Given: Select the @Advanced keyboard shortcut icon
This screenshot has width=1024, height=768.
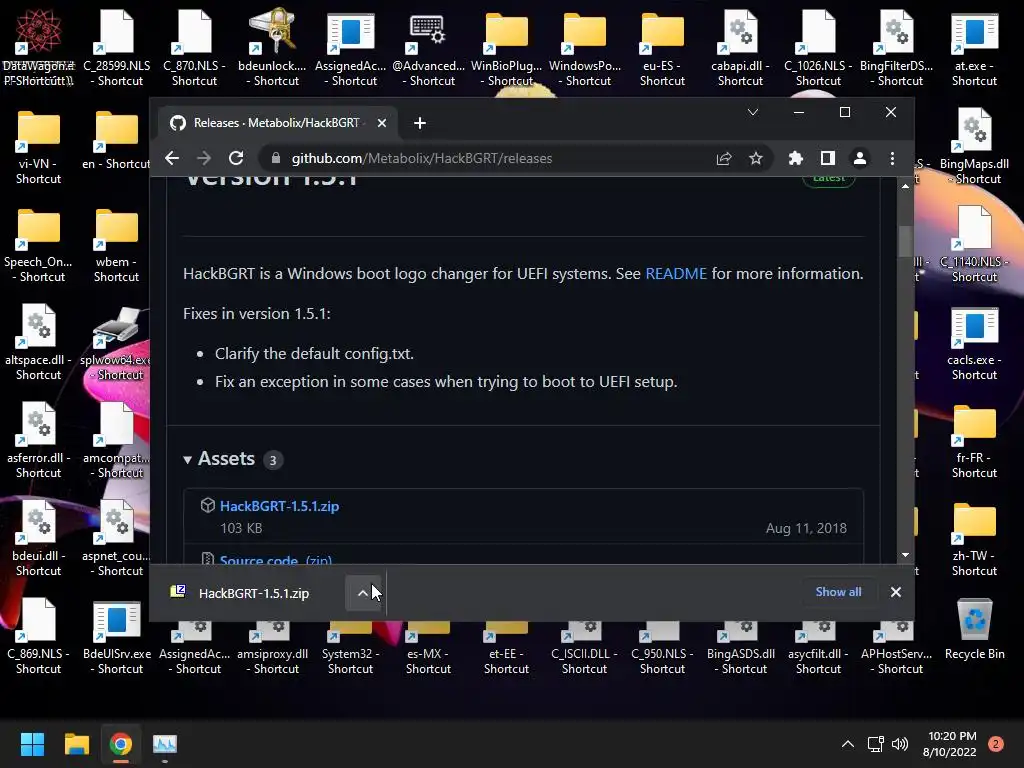Looking at the screenshot, I should (x=428, y=48).
